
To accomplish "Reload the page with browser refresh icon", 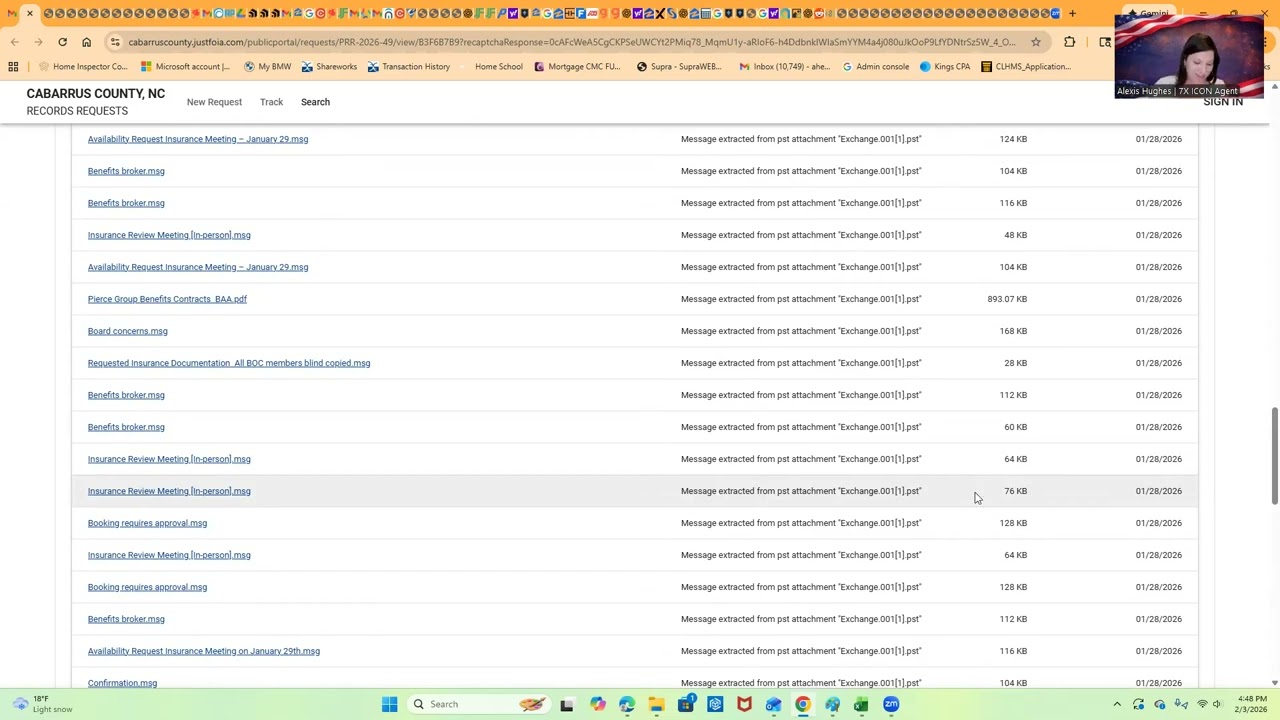I will 62,42.
